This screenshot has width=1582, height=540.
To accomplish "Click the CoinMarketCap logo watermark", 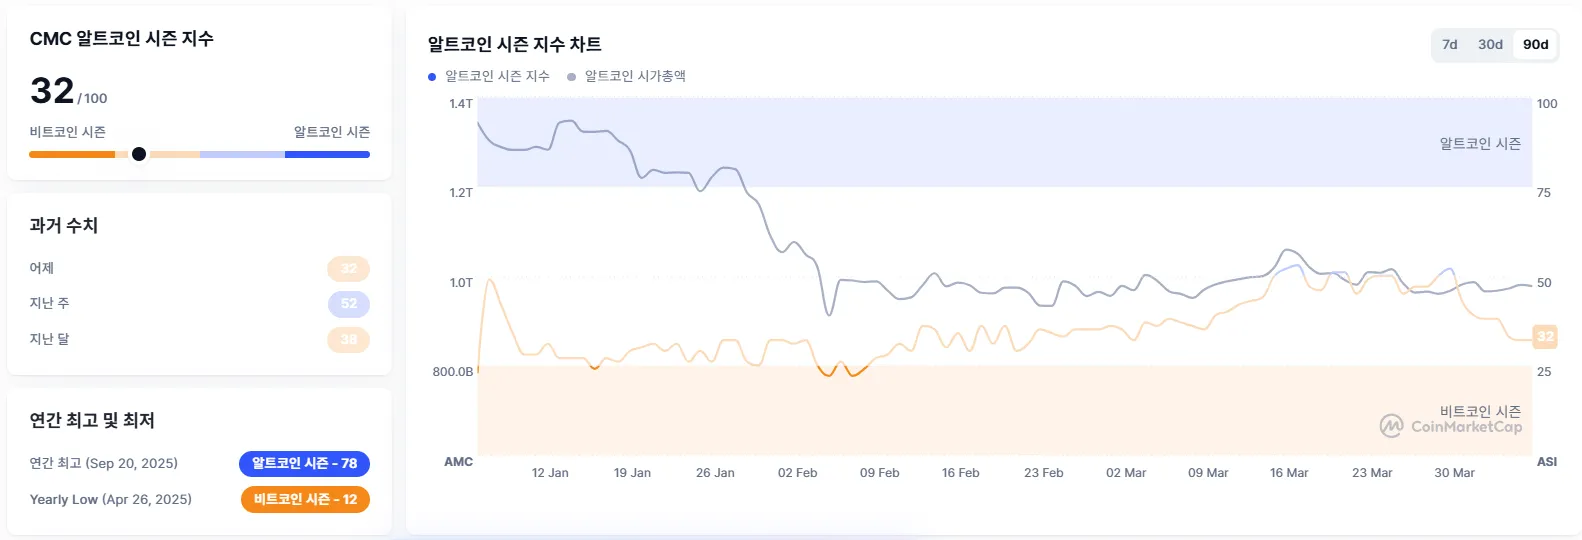I will [1451, 427].
